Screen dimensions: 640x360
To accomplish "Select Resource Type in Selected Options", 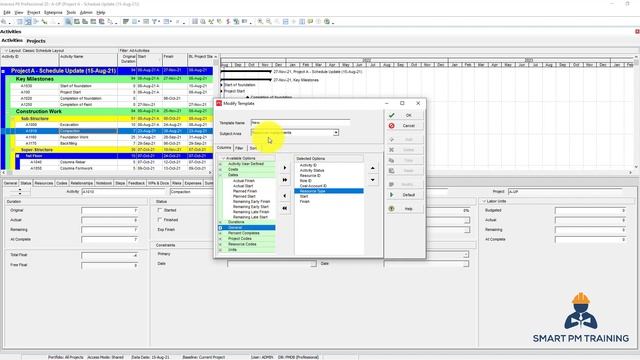I will pos(329,191).
